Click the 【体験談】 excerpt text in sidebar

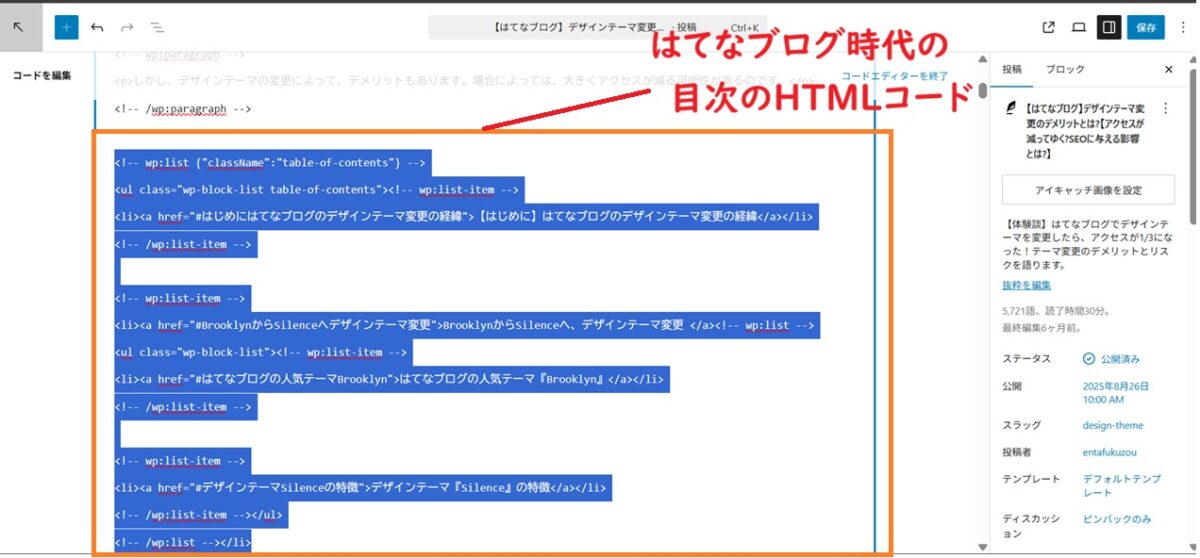pyautogui.click(x=1087, y=245)
